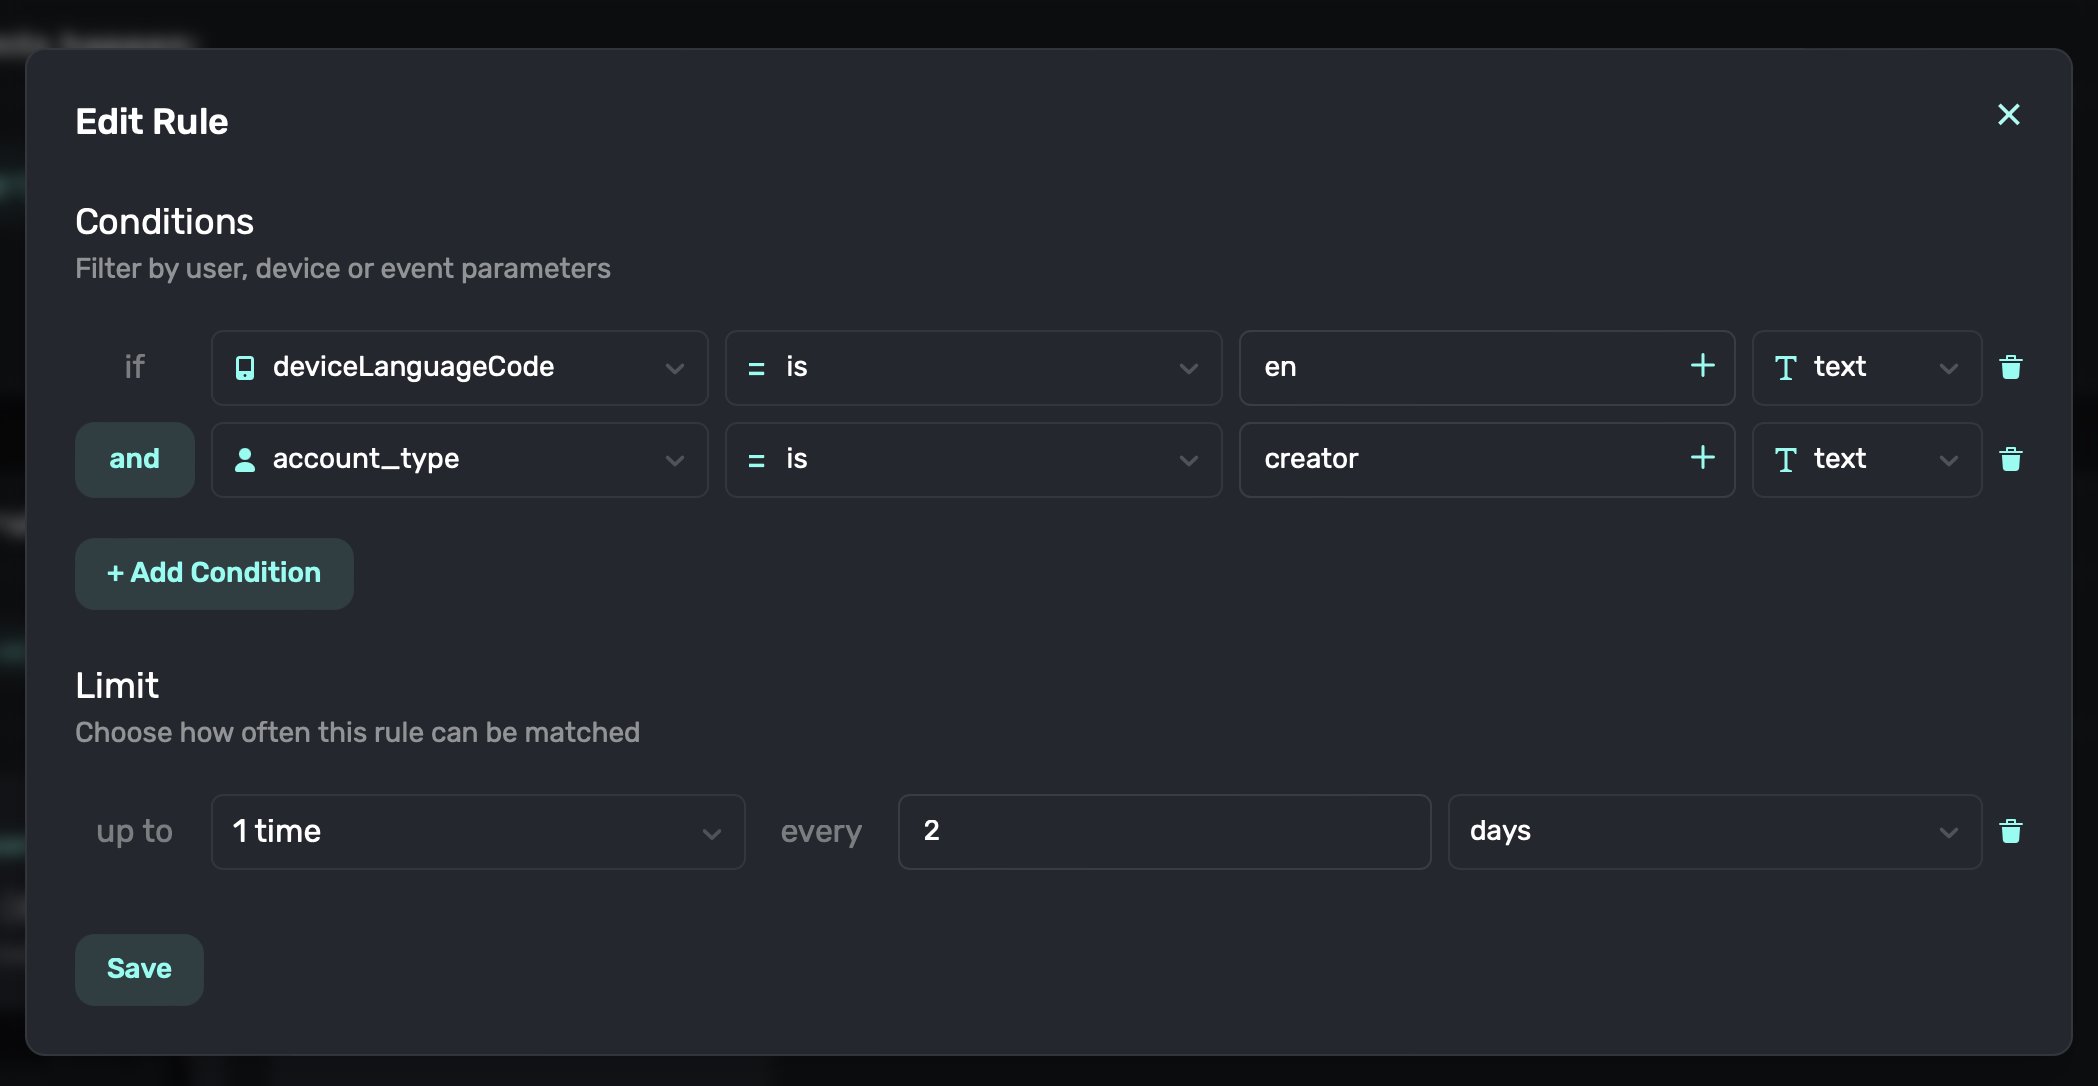The height and width of the screenshot is (1086, 2098).
Task: Delete the deviceLanguageCode condition row
Action: 2010,367
